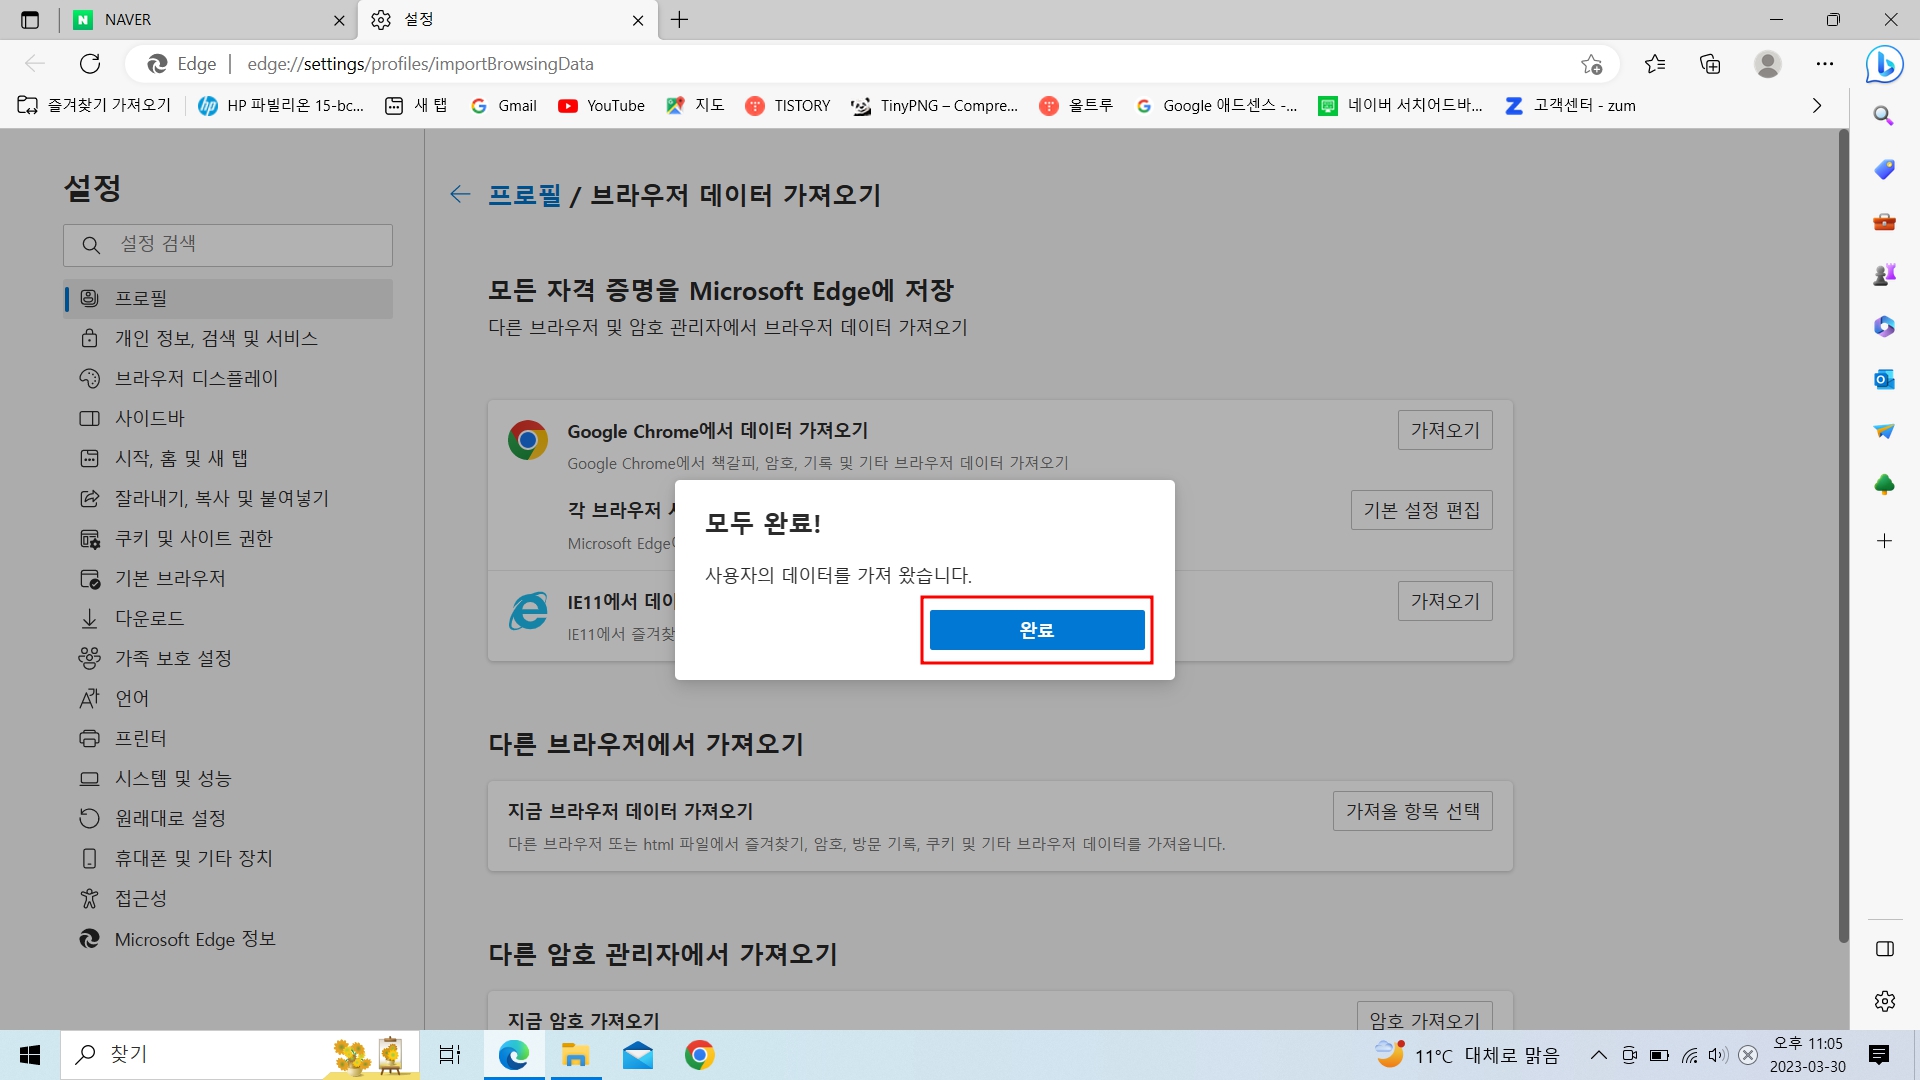This screenshot has height=1080, width=1920.
Task: Expand bookmarks bar overflow chevron
Action: 1816,106
